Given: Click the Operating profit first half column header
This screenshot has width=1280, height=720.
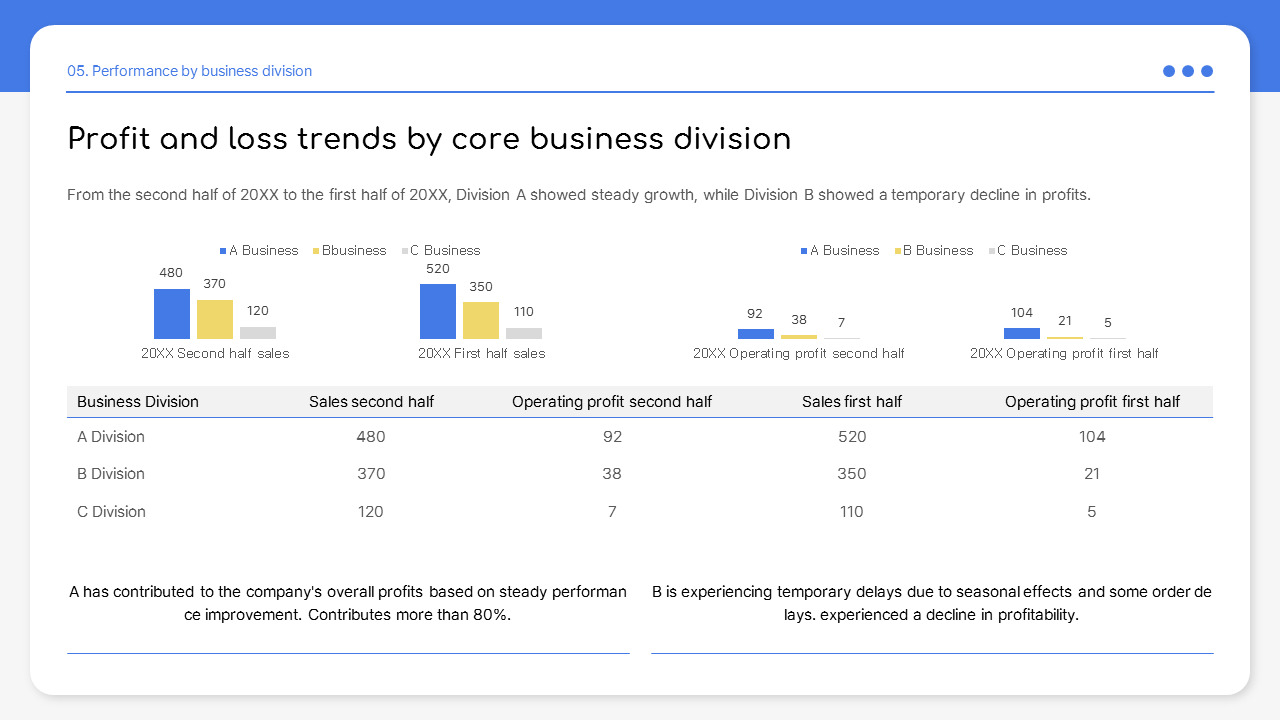Looking at the screenshot, I should 1092,401.
